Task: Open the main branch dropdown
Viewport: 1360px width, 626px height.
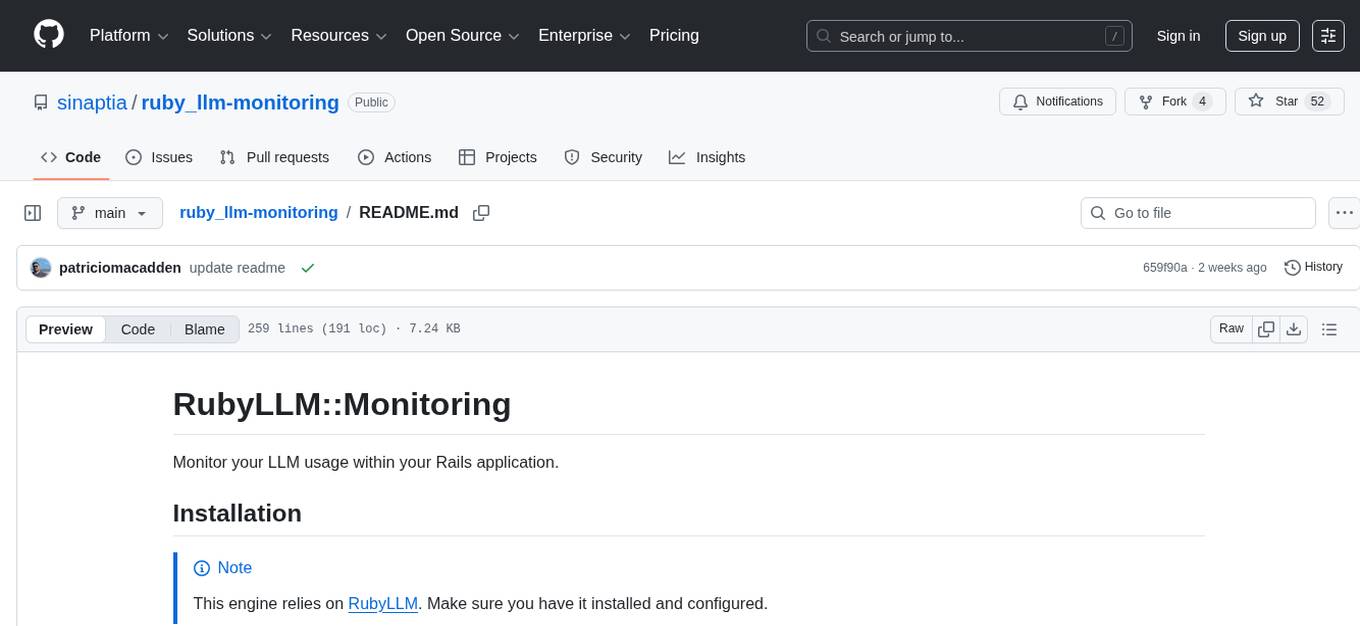Action: tap(110, 212)
